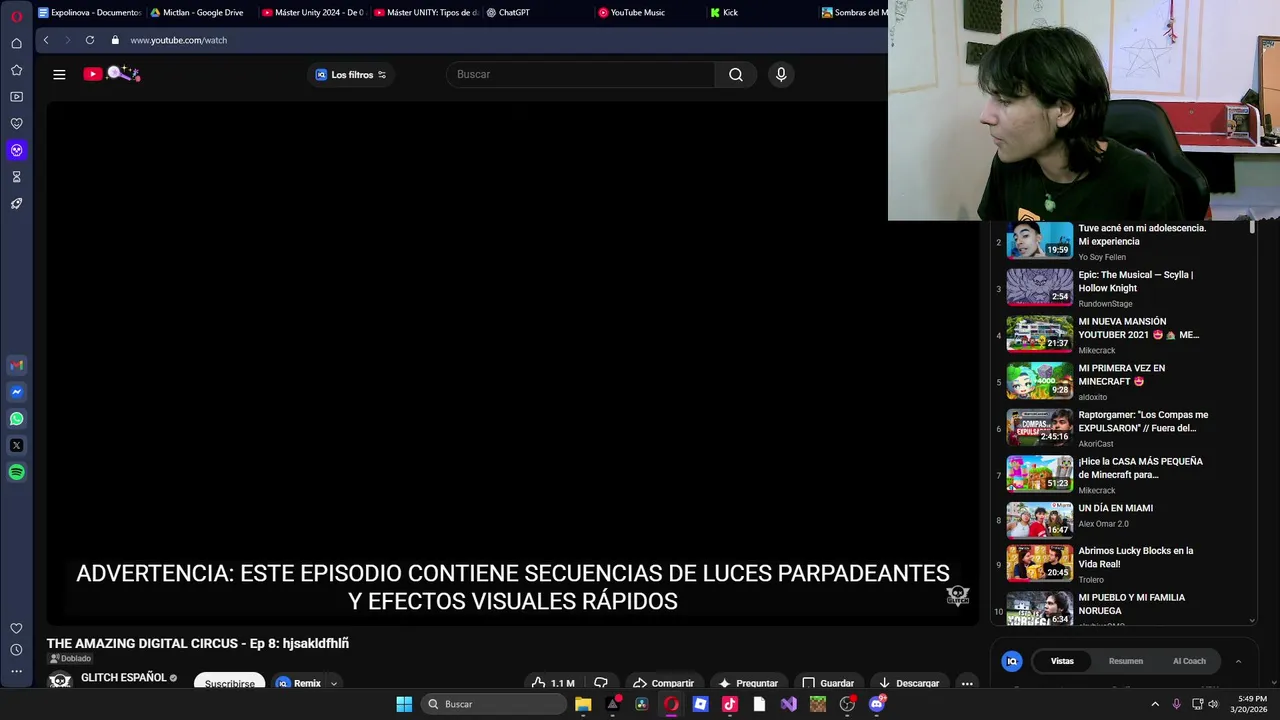The width and height of the screenshot is (1280, 720).
Task: Open Messenger from Opera sidebar
Action: click(x=16, y=392)
